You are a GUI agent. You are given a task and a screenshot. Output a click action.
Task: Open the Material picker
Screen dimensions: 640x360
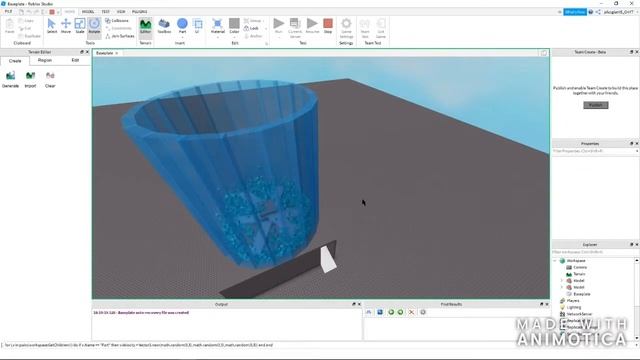click(x=218, y=26)
